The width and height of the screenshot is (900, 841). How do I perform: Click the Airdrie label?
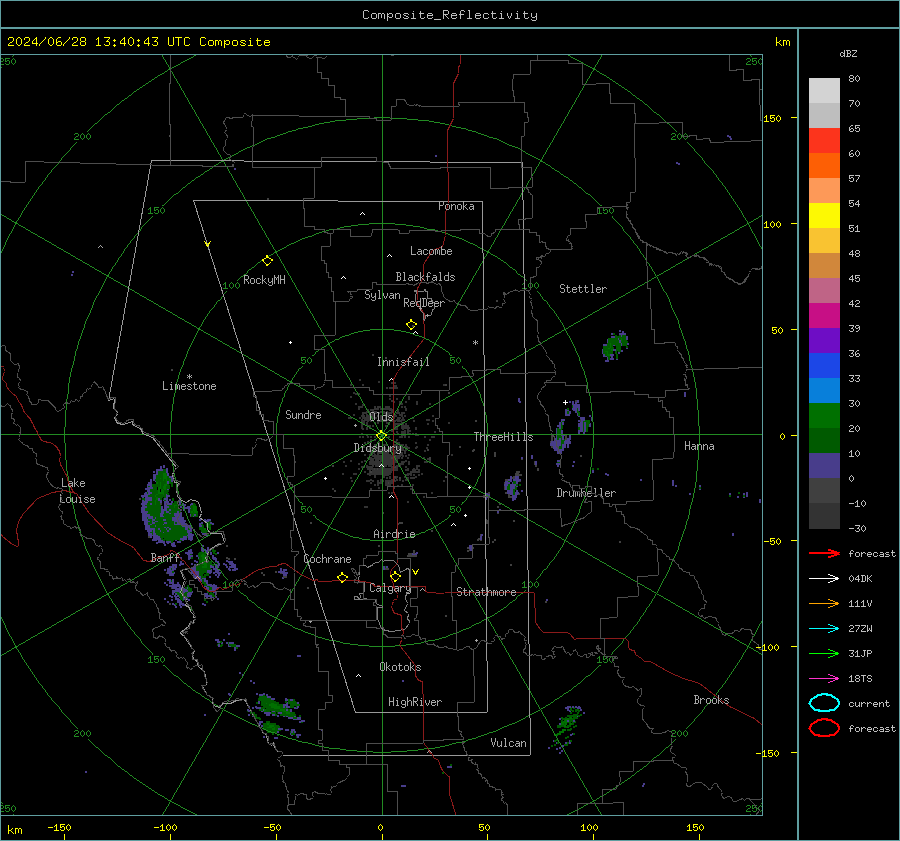(394, 534)
